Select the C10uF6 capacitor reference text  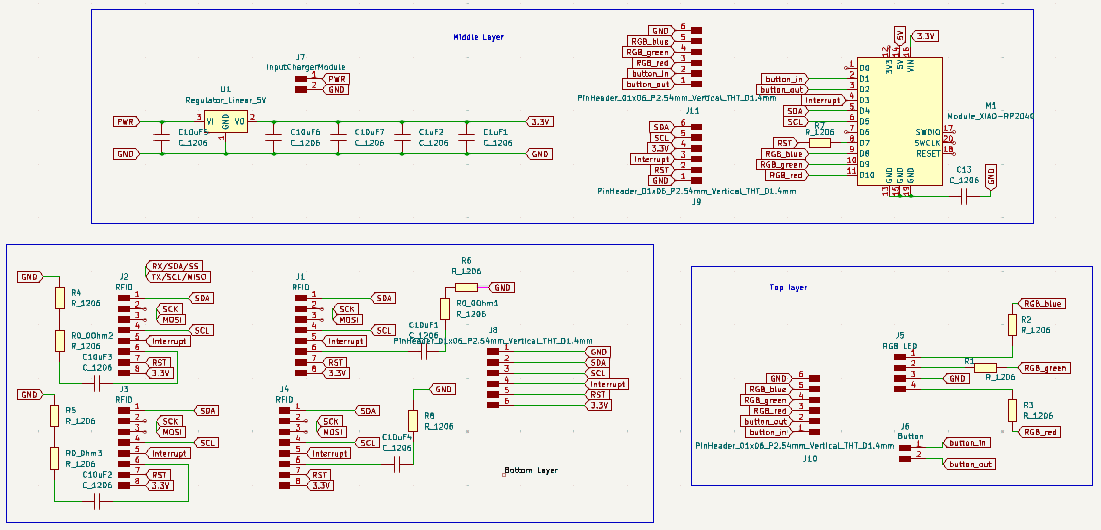(x=305, y=132)
